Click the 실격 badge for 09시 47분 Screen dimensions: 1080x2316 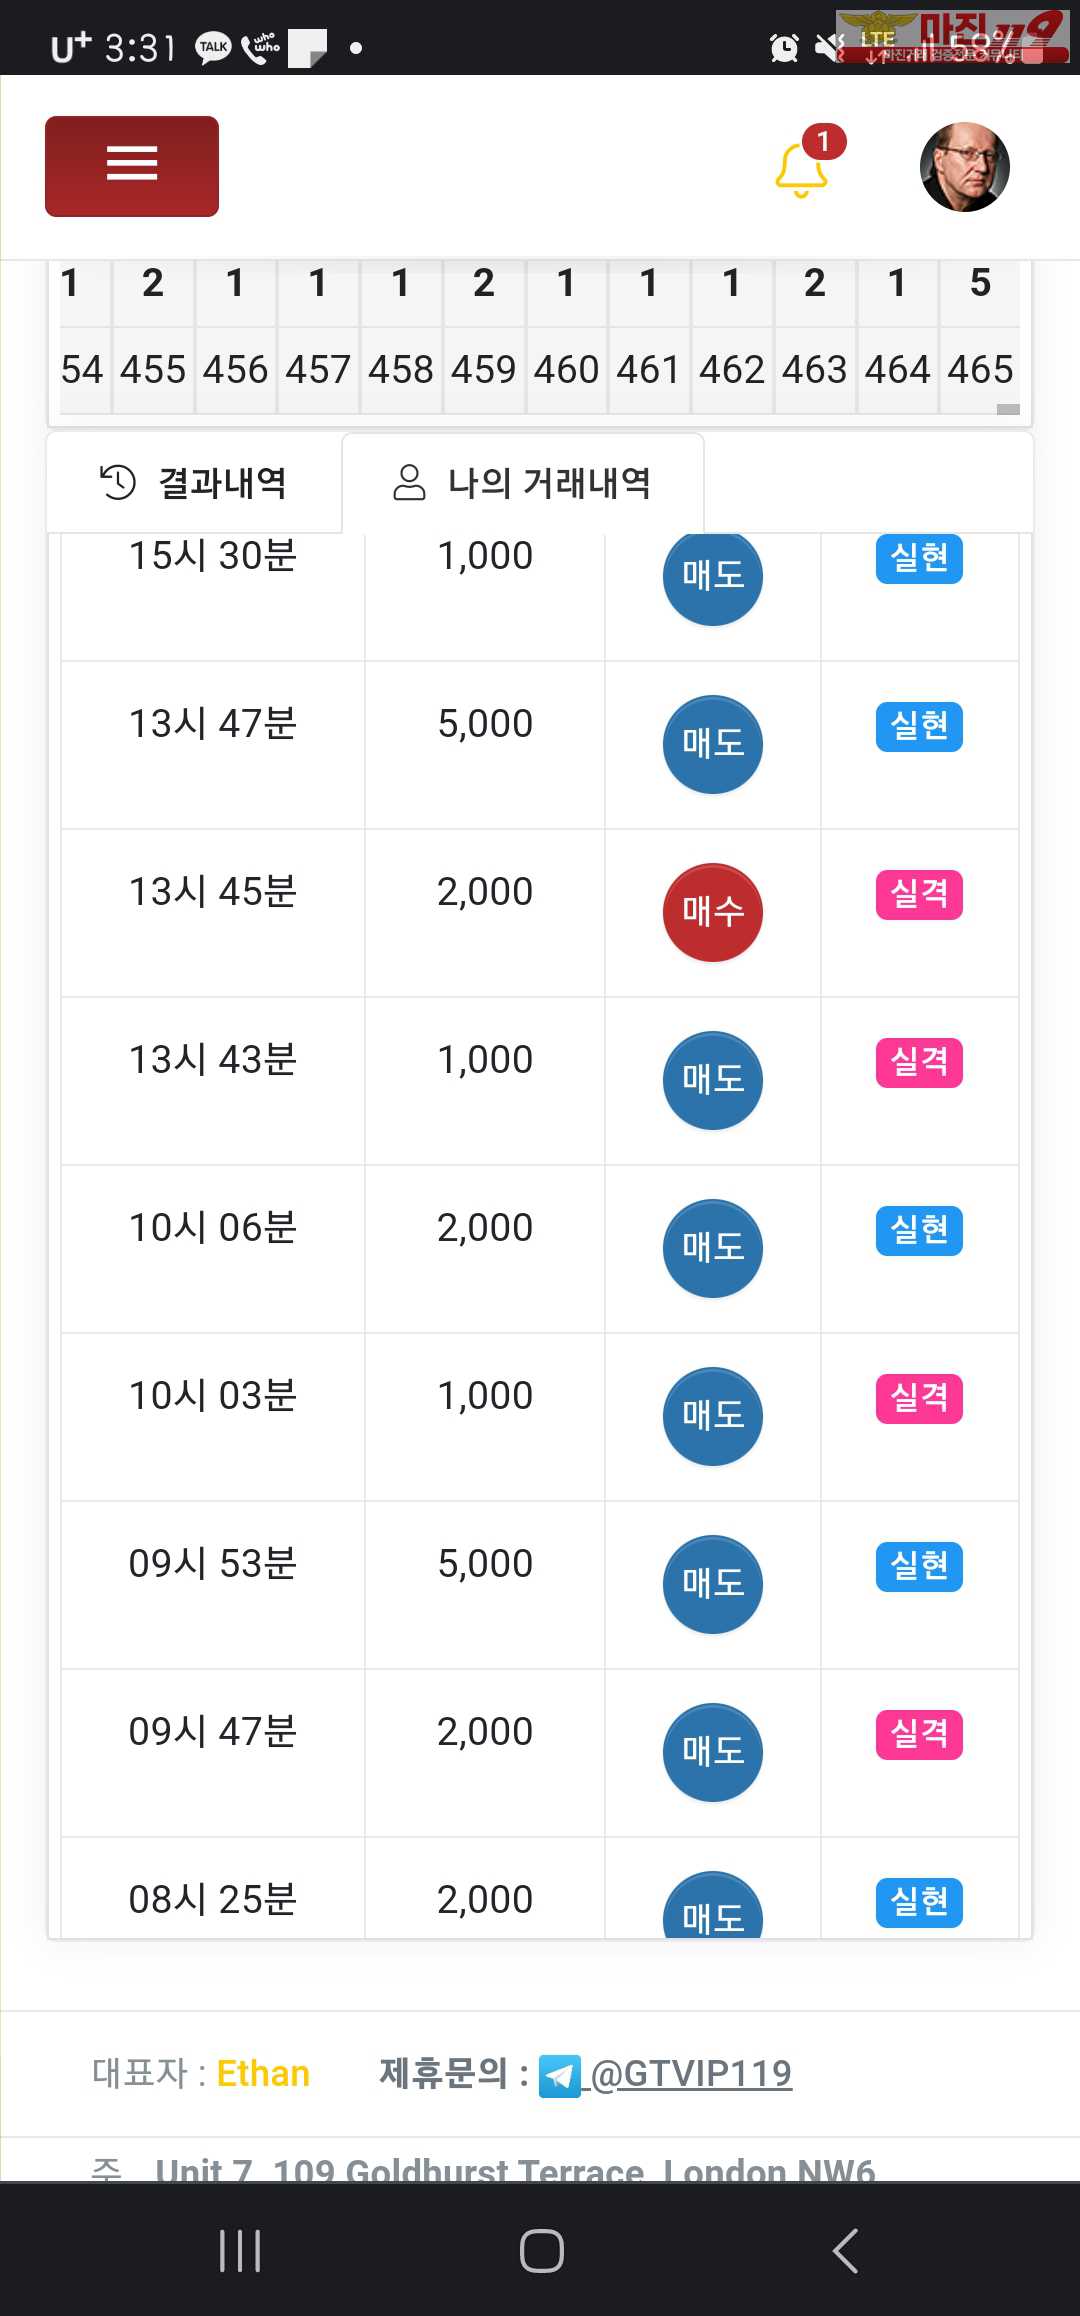[919, 1734]
